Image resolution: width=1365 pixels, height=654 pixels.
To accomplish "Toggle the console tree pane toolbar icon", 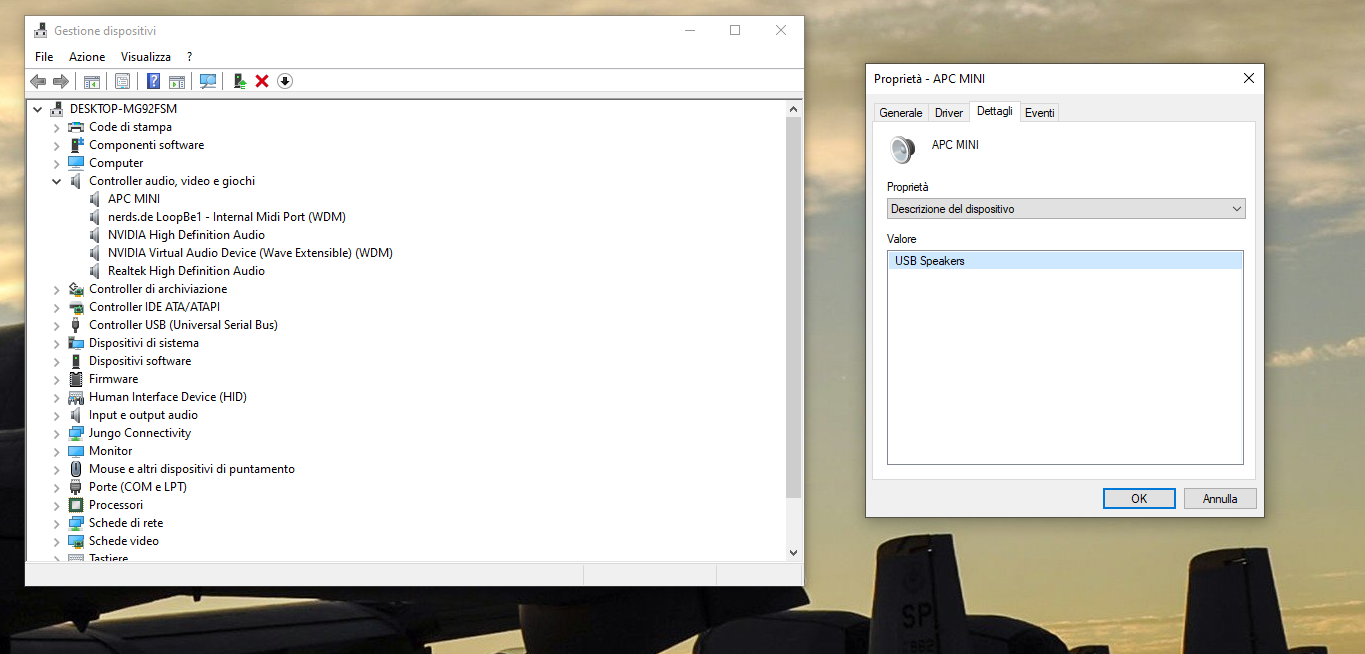I will [x=91, y=81].
